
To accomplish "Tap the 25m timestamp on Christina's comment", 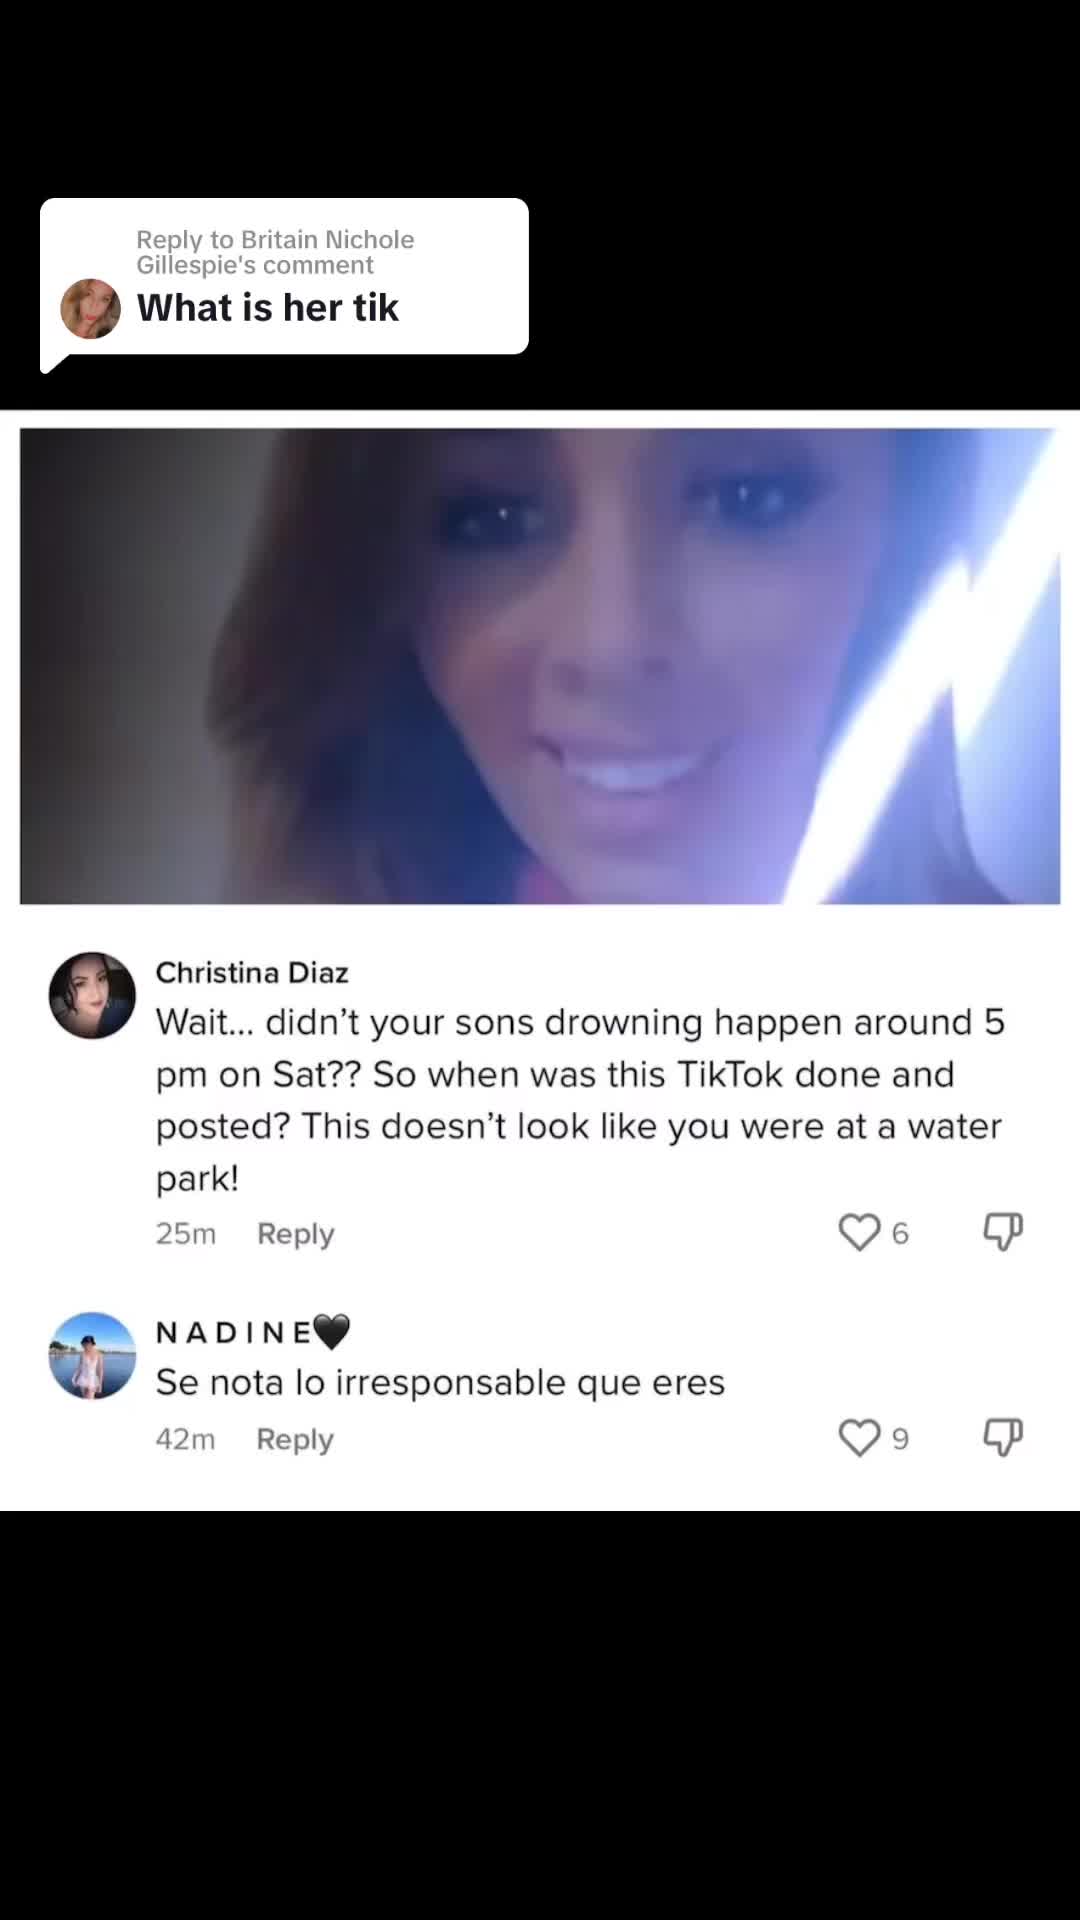I will pos(185,1234).
